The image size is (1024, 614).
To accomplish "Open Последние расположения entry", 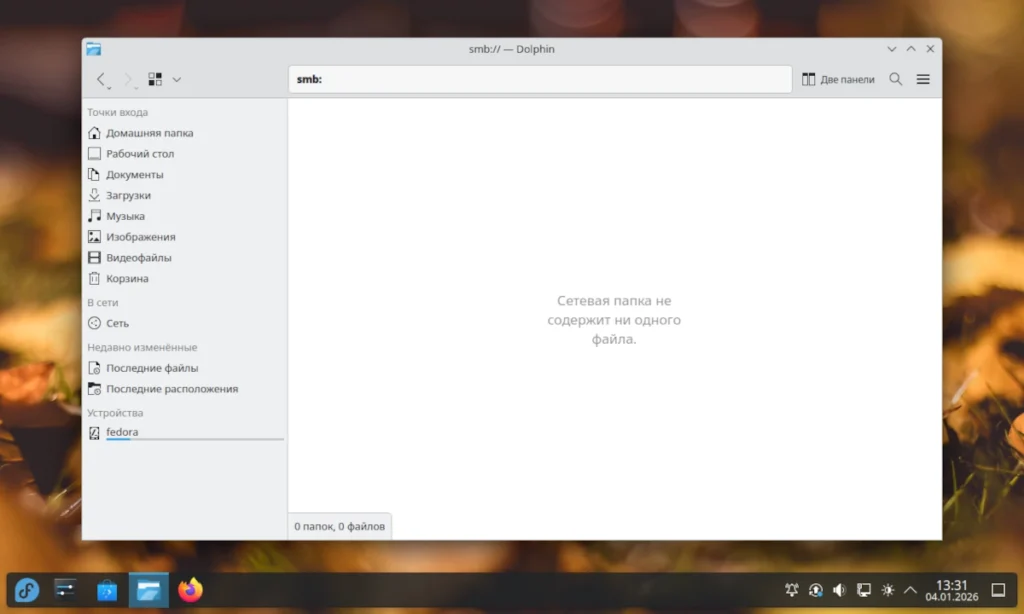I will [x=185, y=389].
